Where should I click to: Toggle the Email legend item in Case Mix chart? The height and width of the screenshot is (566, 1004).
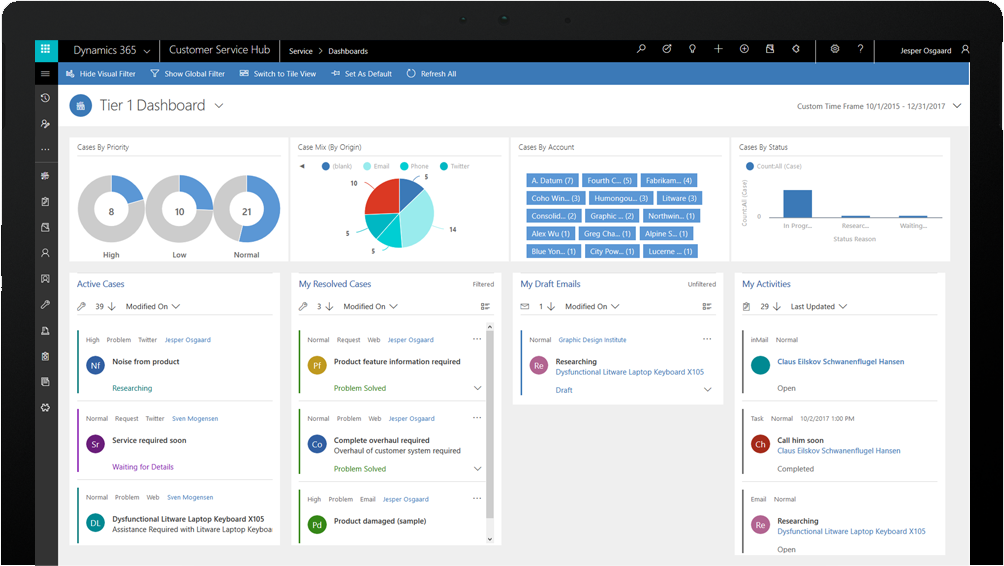click(376, 166)
